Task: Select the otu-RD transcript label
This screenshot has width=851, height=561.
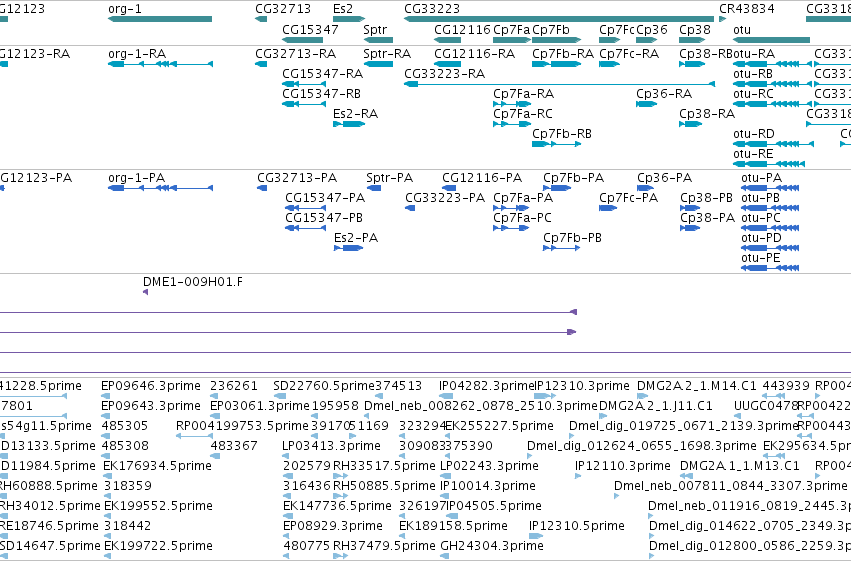Action: point(754,134)
